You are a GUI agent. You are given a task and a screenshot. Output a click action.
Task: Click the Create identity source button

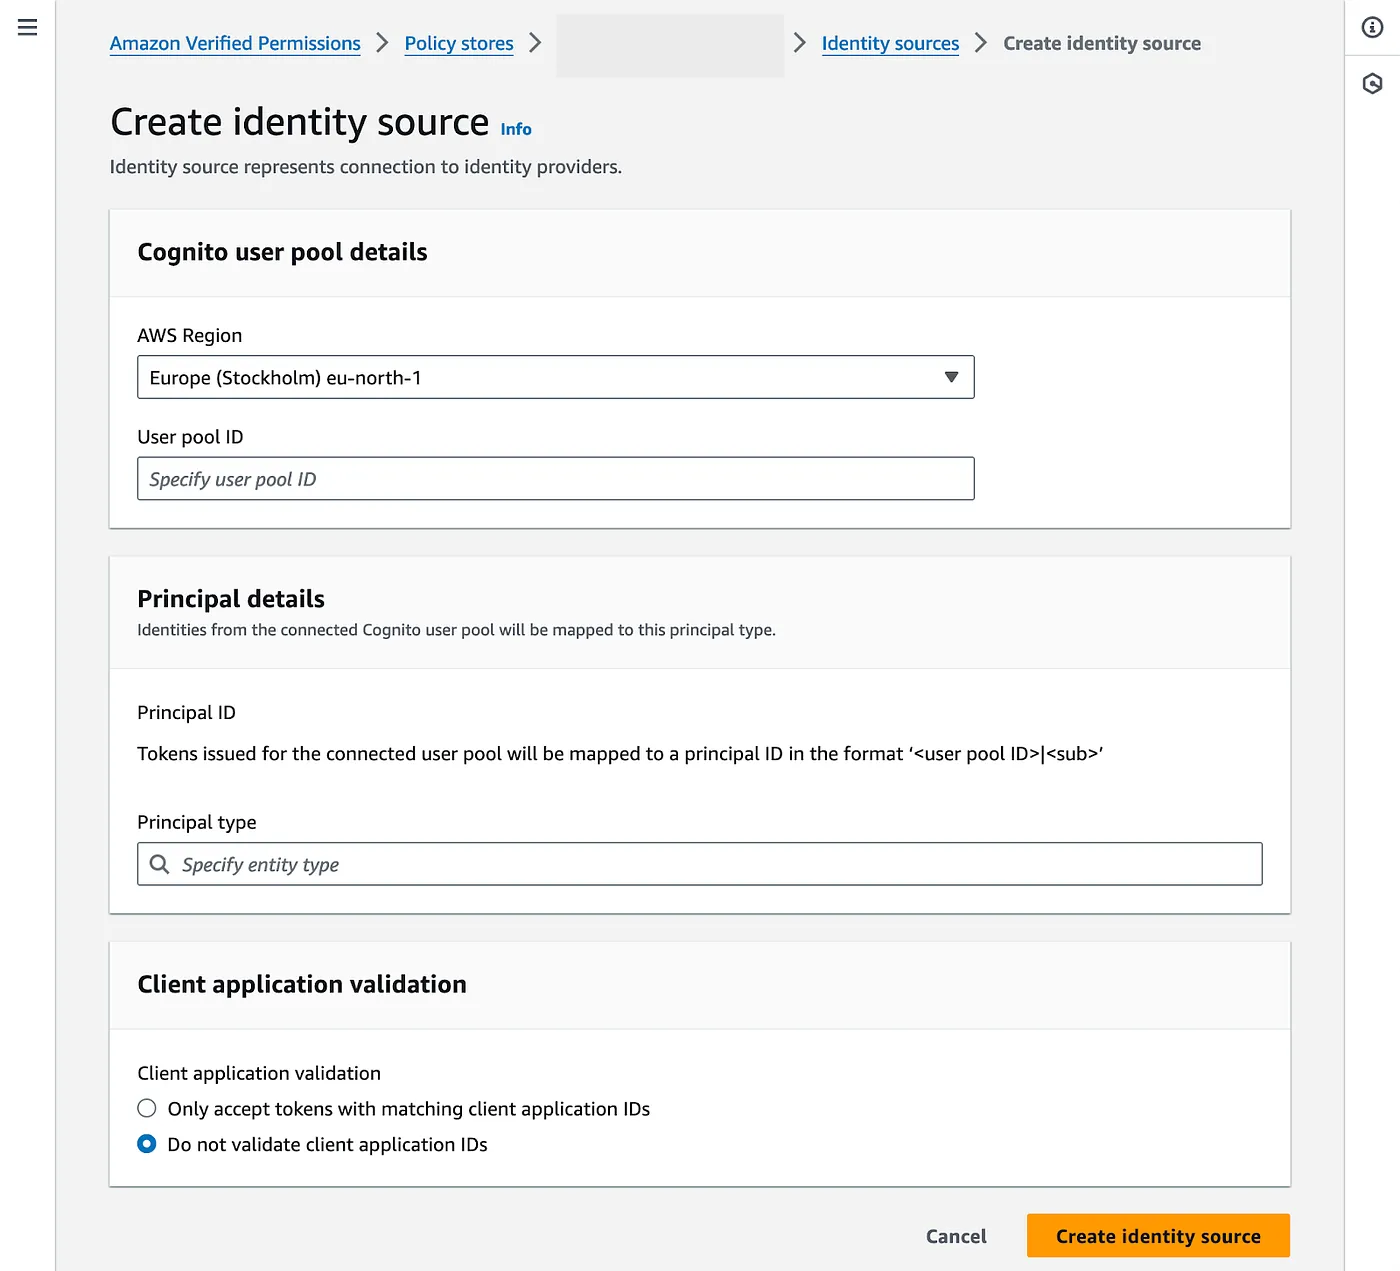1158,1236
